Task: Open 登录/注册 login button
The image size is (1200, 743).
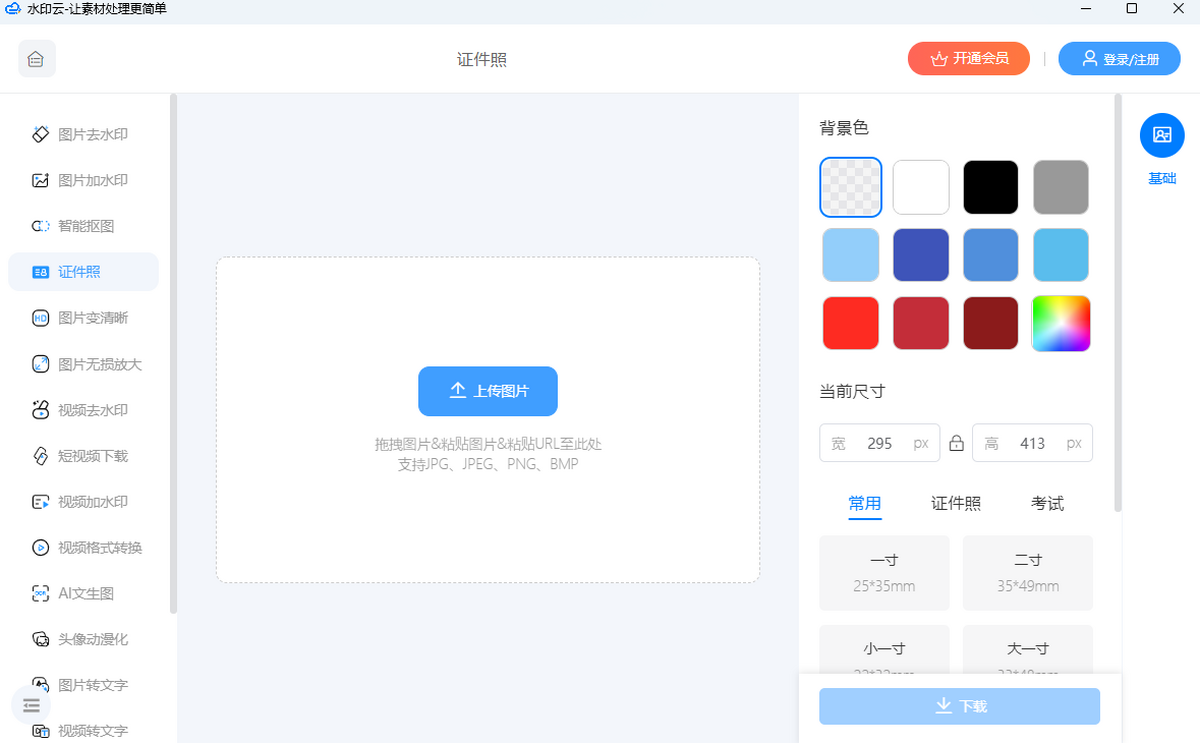Action: (x=1119, y=59)
